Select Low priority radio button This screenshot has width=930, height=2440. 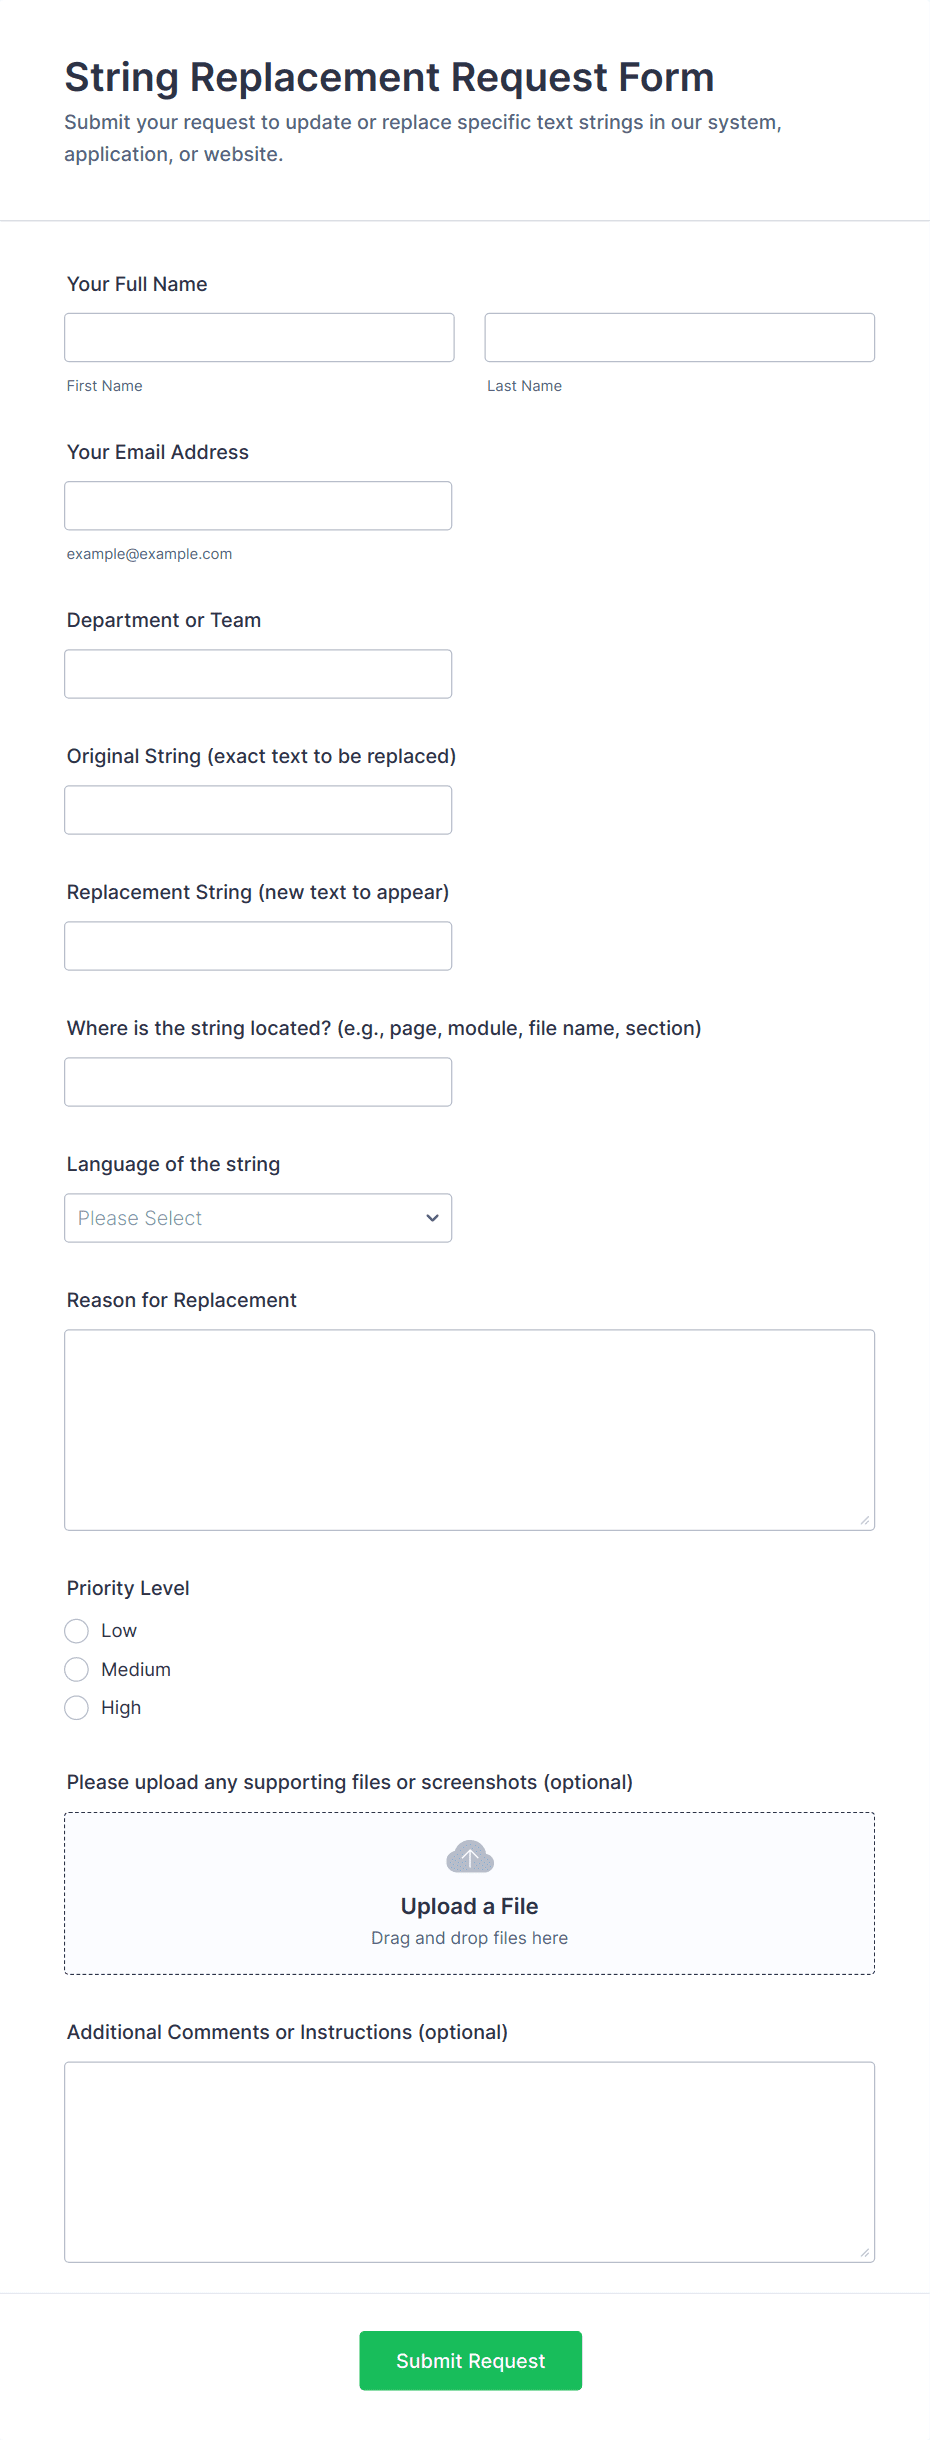77,1631
